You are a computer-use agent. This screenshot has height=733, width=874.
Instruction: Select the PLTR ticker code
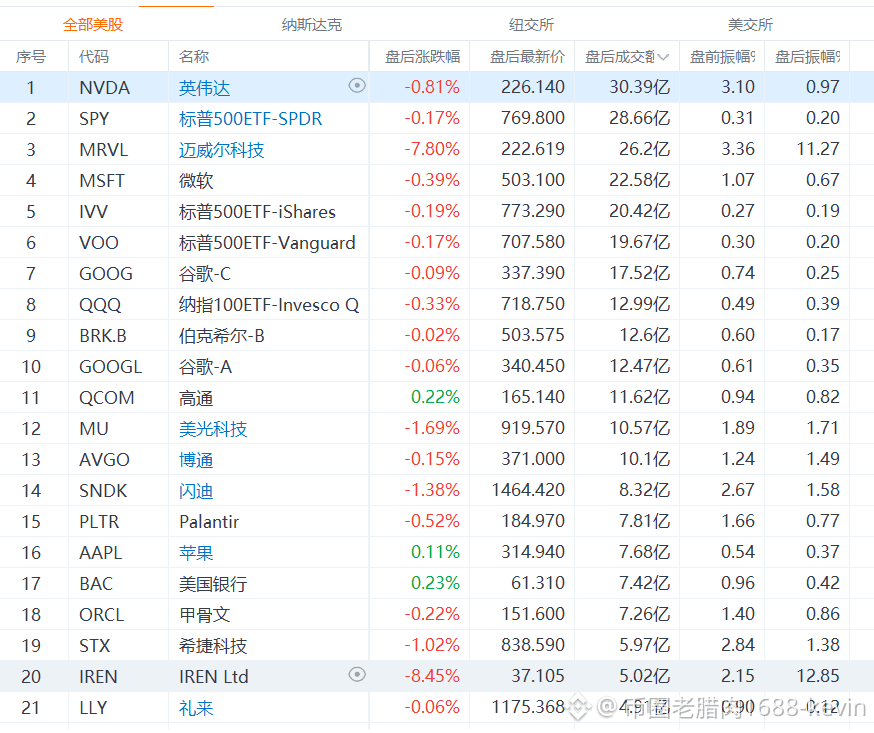pos(99,522)
